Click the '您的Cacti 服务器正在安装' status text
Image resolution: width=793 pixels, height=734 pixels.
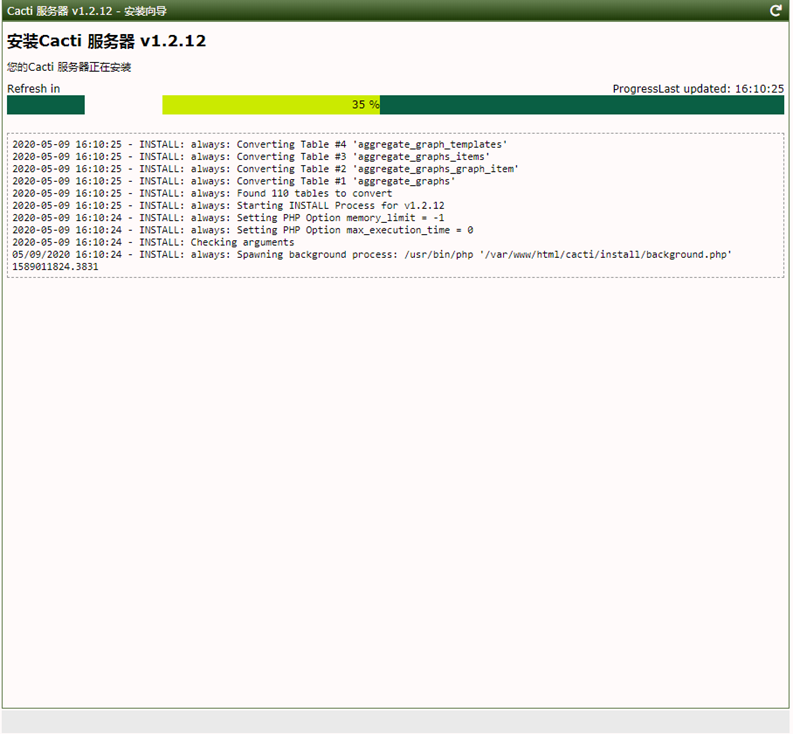tap(69, 67)
